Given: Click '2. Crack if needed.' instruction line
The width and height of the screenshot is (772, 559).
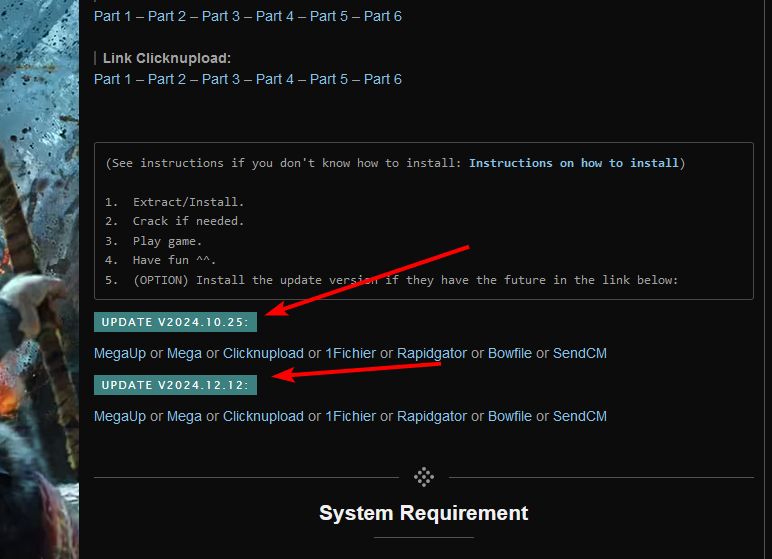Looking at the screenshot, I should pyautogui.click(x=174, y=221).
